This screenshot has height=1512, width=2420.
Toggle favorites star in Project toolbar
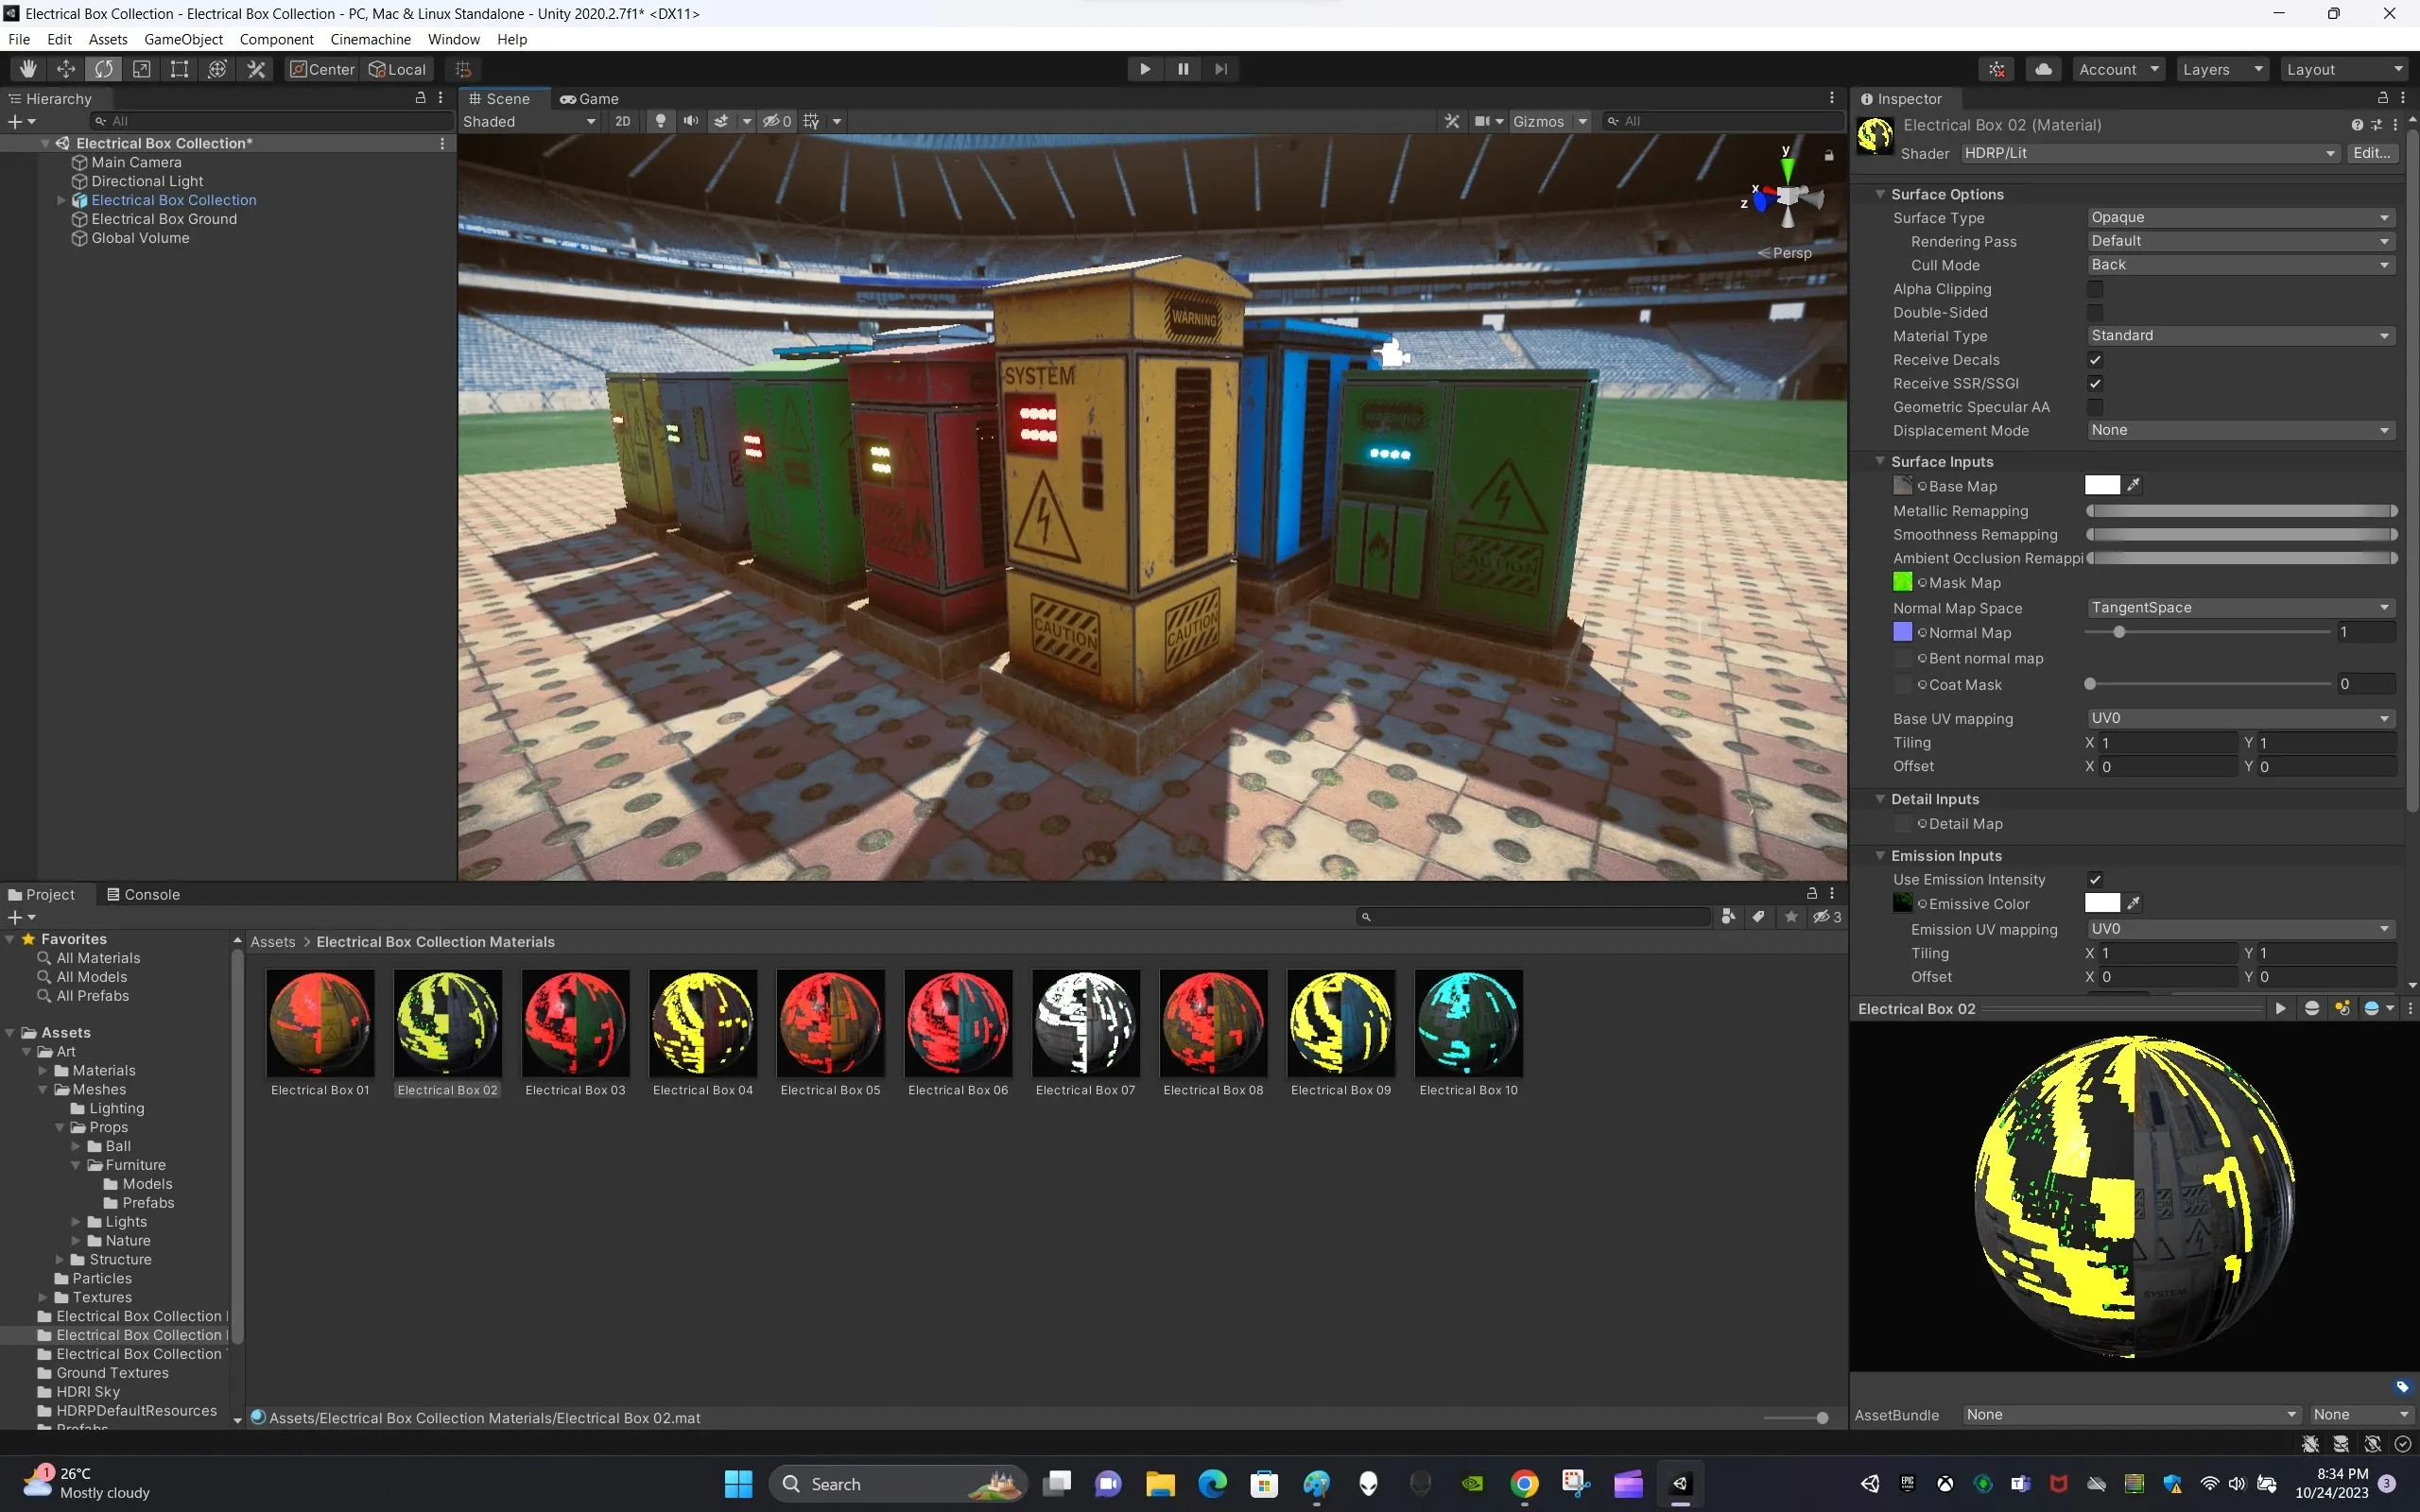pos(1791,916)
